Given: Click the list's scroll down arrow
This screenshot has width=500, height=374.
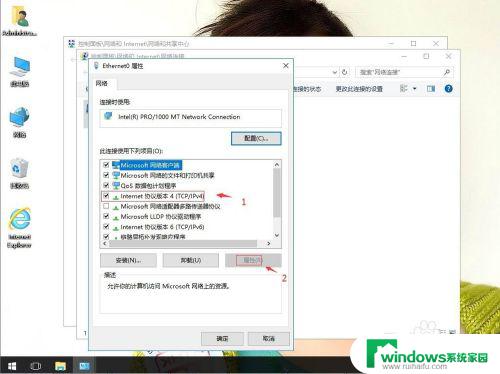Looking at the screenshot, I should 277,235.
